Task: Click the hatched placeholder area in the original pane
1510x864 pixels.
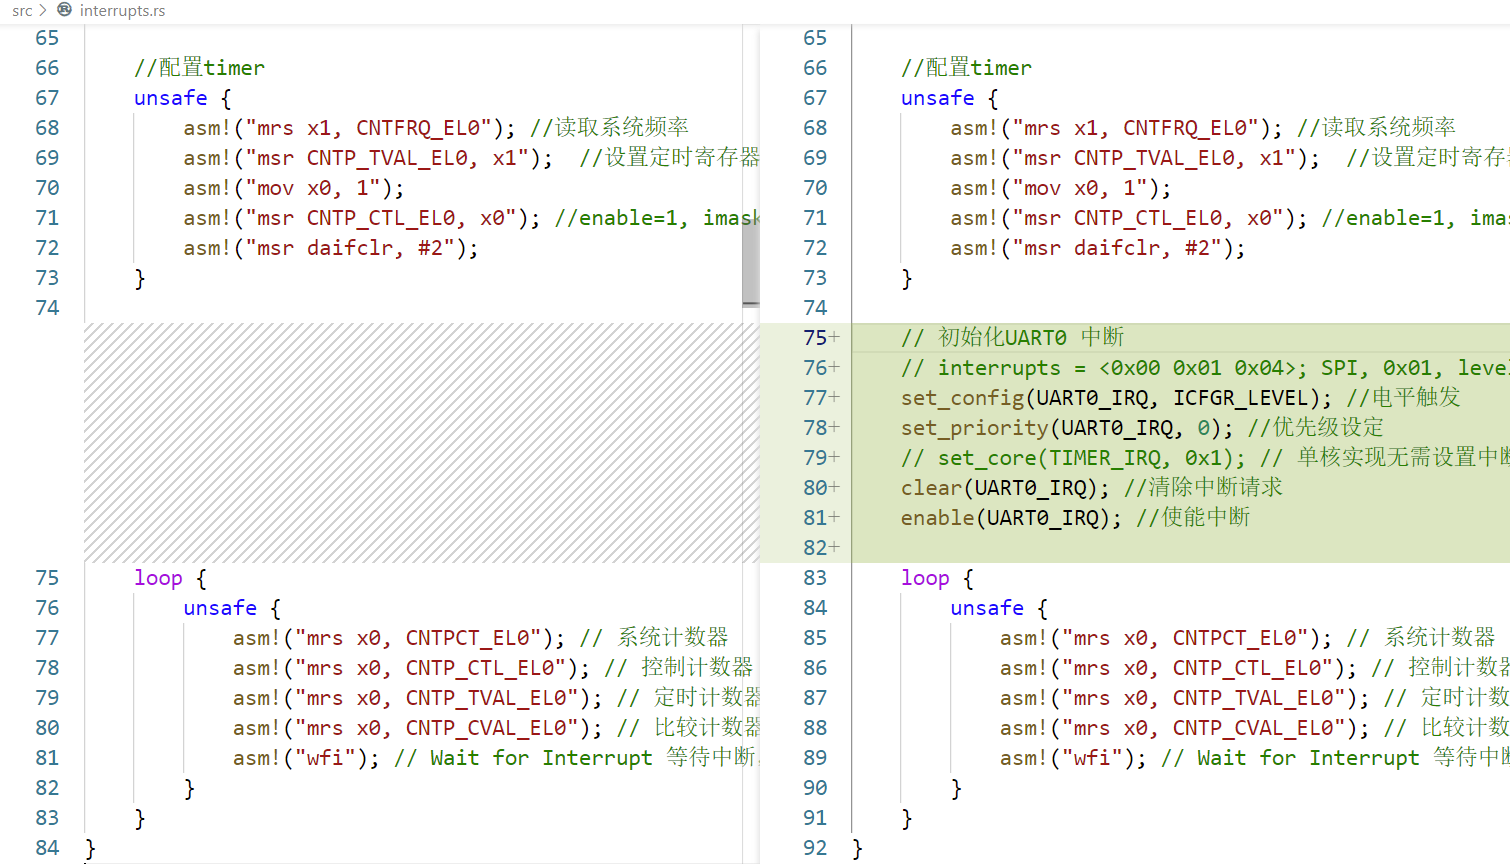Action: point(420,442)
